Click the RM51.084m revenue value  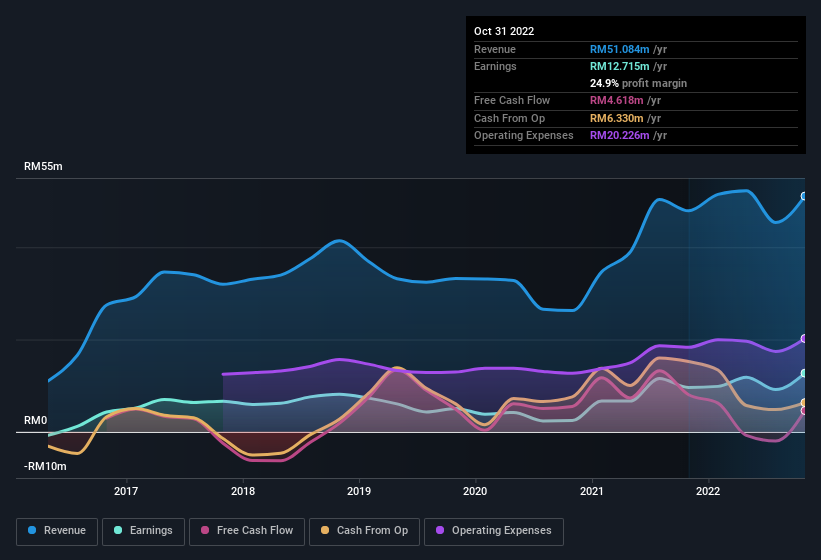click(619, 49)
